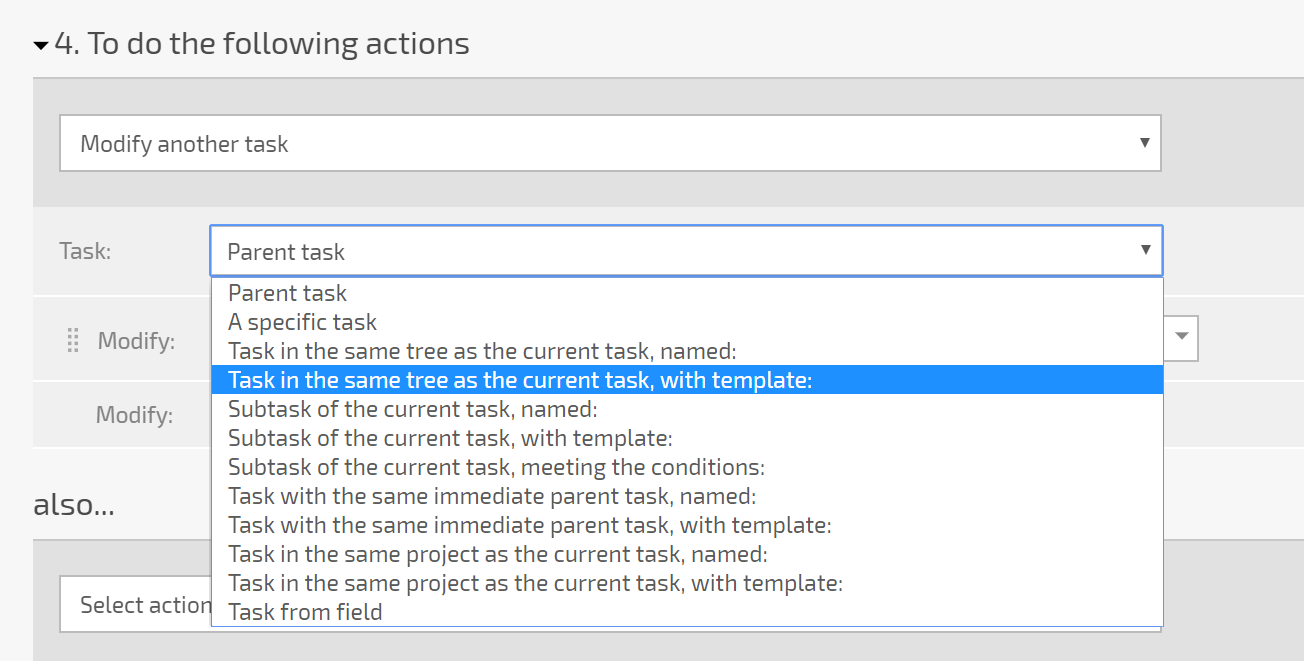Choose 'same project as current task, with template:'

click(687, 583)
